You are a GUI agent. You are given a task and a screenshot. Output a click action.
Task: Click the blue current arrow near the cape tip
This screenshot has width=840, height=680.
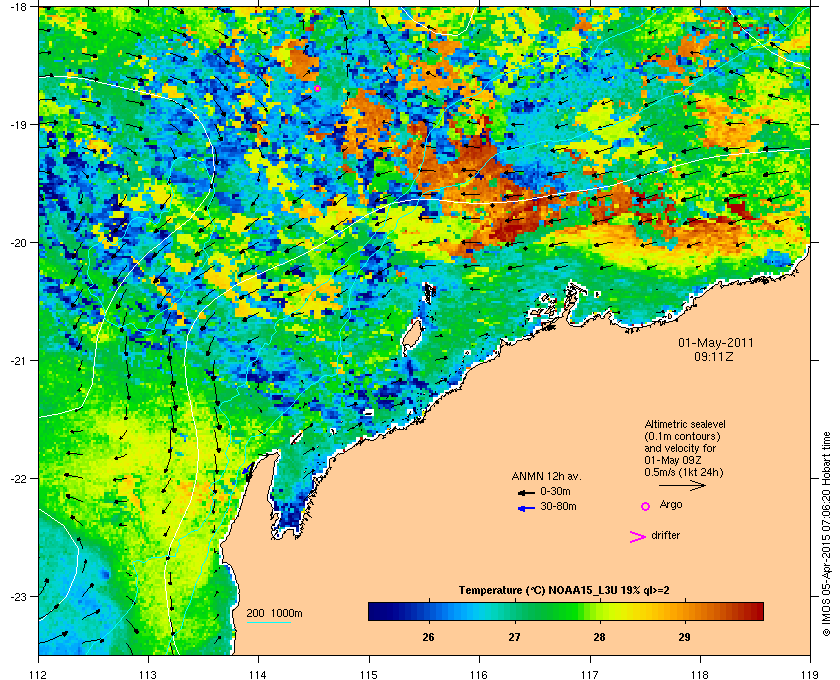pos(247,469)
